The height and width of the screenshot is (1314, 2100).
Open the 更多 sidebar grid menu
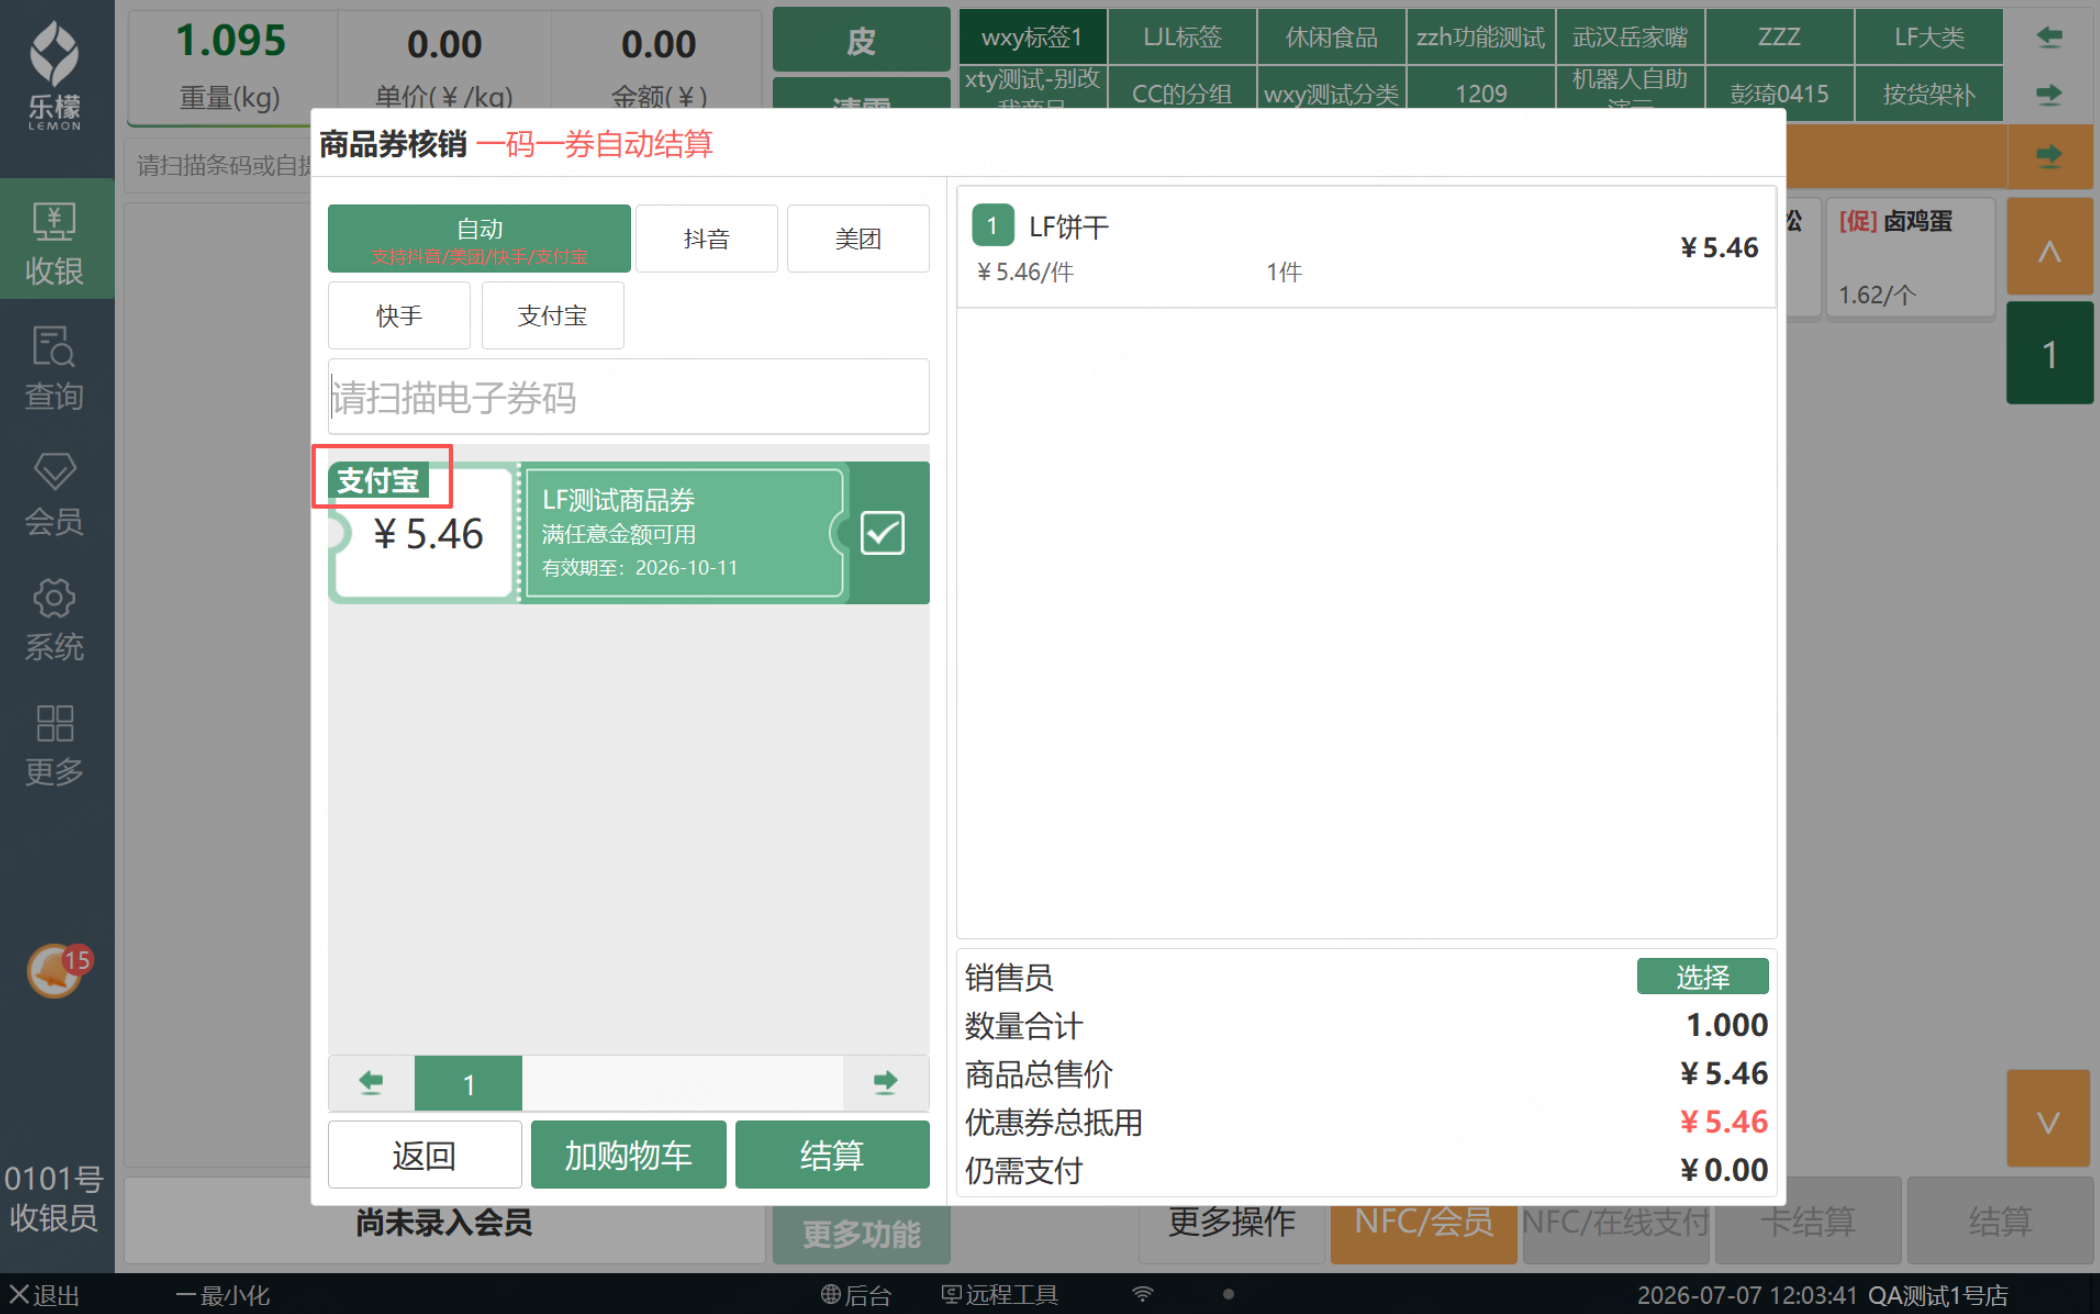coord(56,745)
